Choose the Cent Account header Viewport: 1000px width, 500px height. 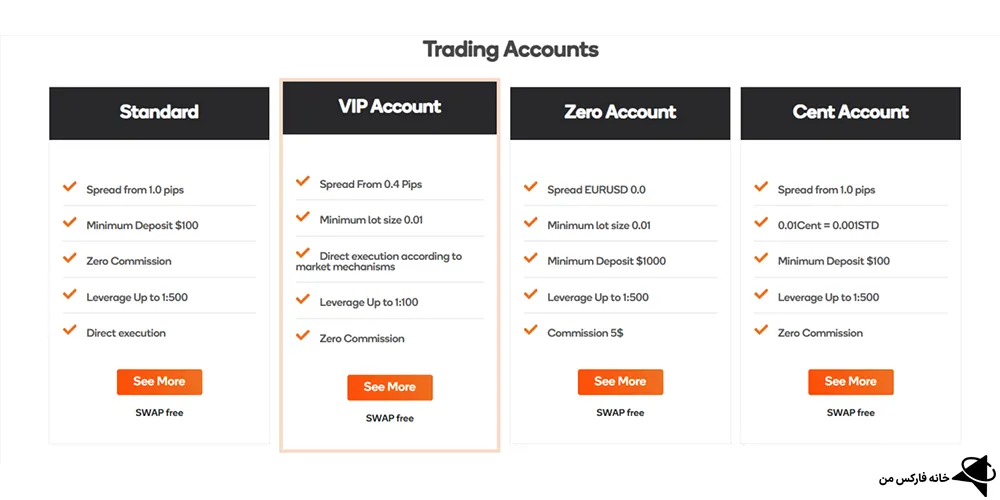[x=850, y=112]
